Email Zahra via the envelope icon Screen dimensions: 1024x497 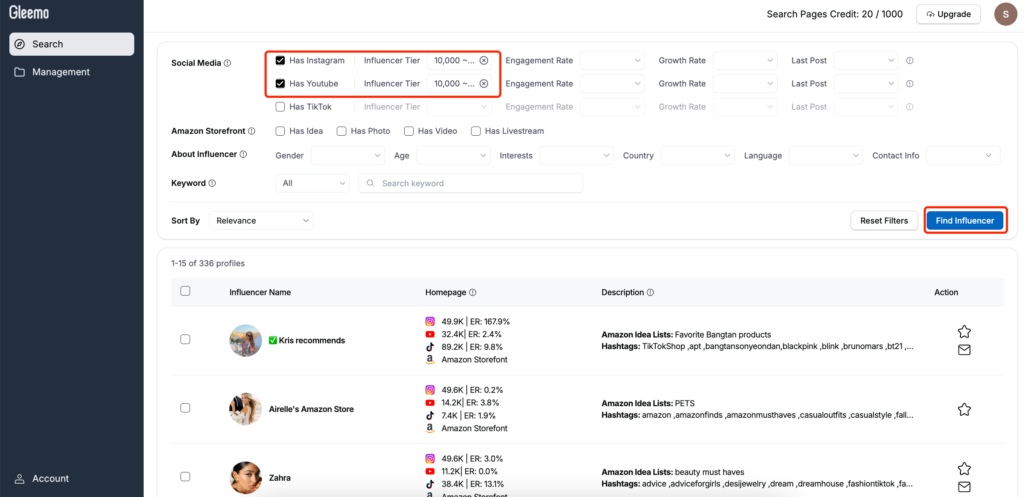[x=964, y=487]
